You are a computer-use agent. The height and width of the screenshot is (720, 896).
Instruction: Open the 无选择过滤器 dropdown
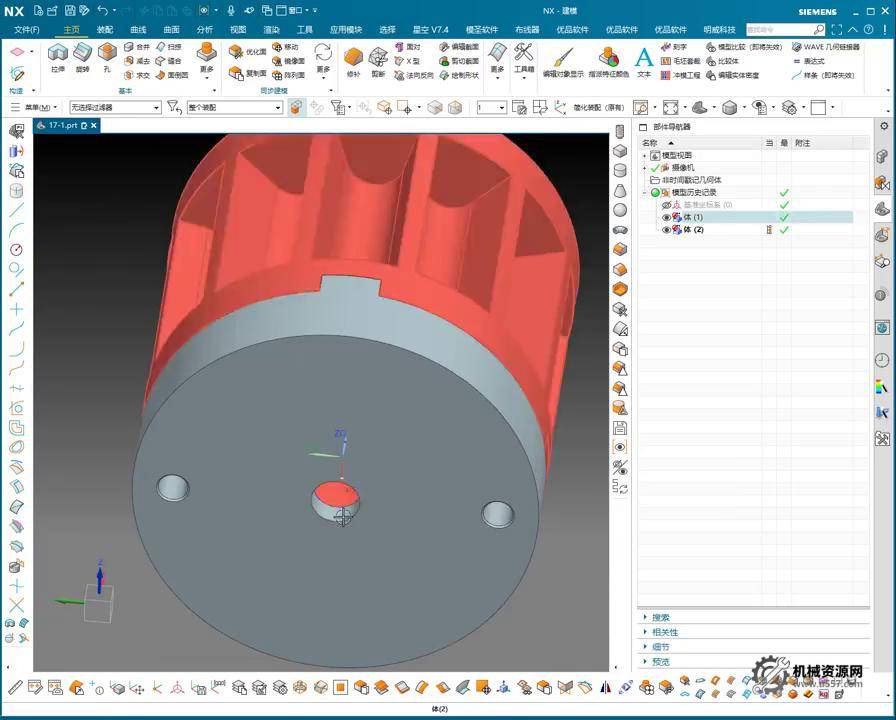(115, 107)
